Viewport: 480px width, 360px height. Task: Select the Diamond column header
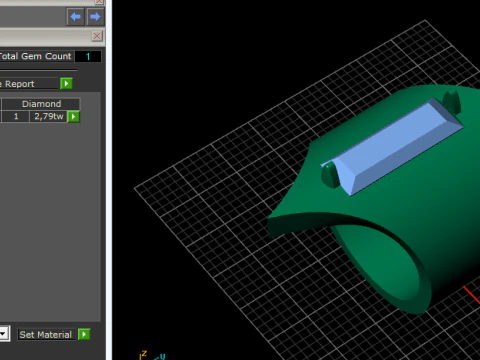click(41, 104)
